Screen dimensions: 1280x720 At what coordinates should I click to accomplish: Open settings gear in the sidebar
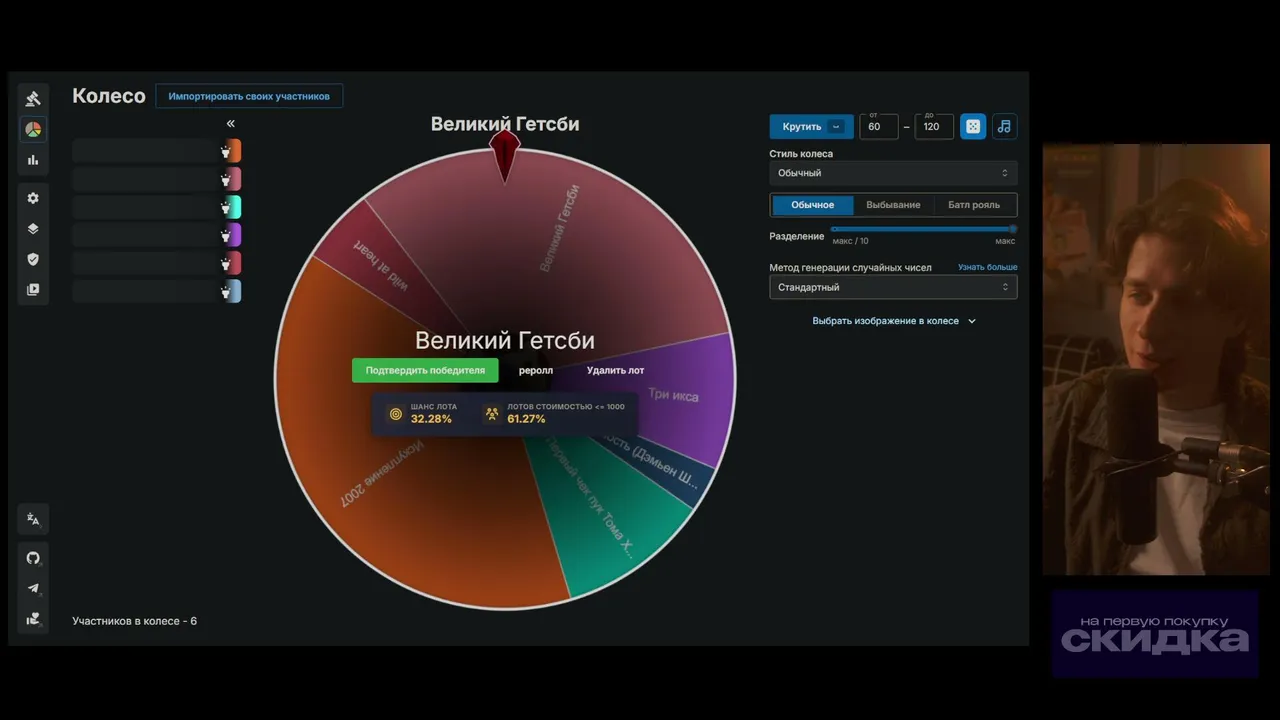point(33,198)
